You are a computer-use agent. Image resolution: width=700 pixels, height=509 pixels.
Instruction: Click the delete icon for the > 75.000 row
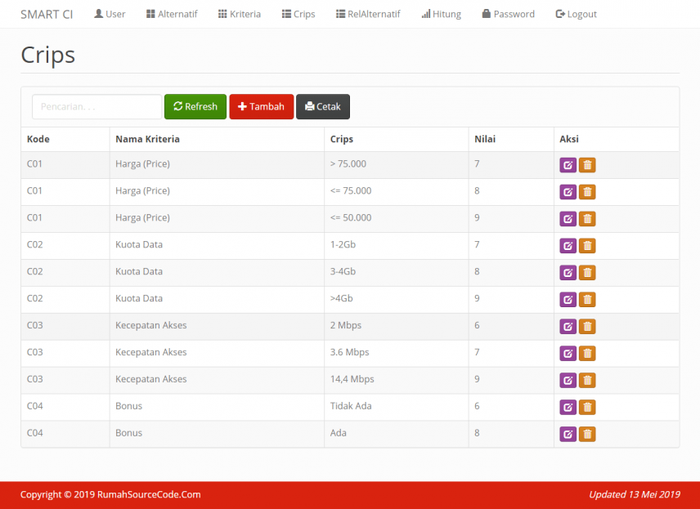(588, 165)
